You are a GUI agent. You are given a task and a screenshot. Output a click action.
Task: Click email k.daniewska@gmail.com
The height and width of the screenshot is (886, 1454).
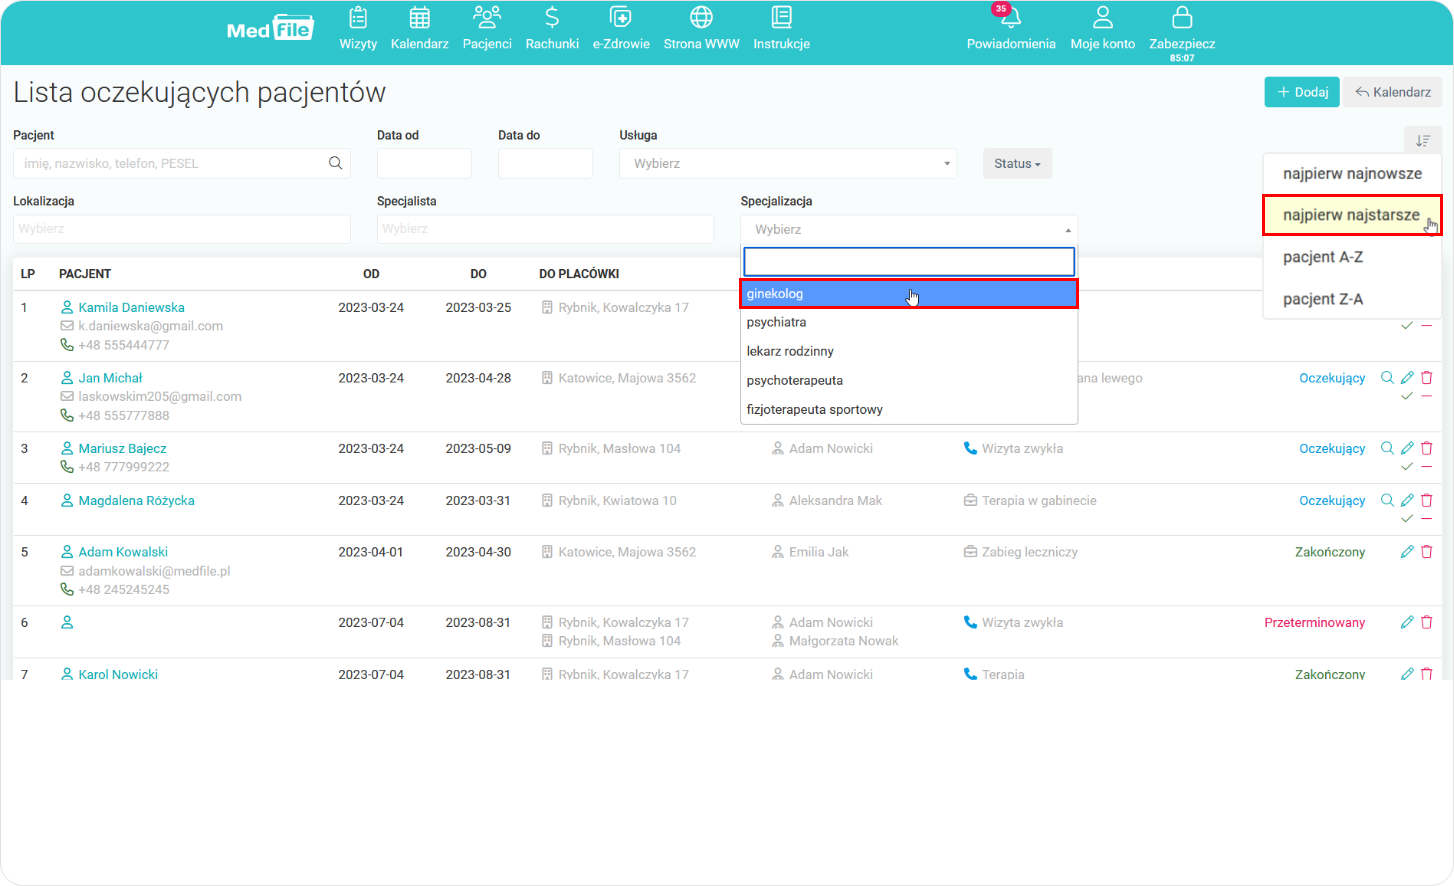click(x=151, y=326)
